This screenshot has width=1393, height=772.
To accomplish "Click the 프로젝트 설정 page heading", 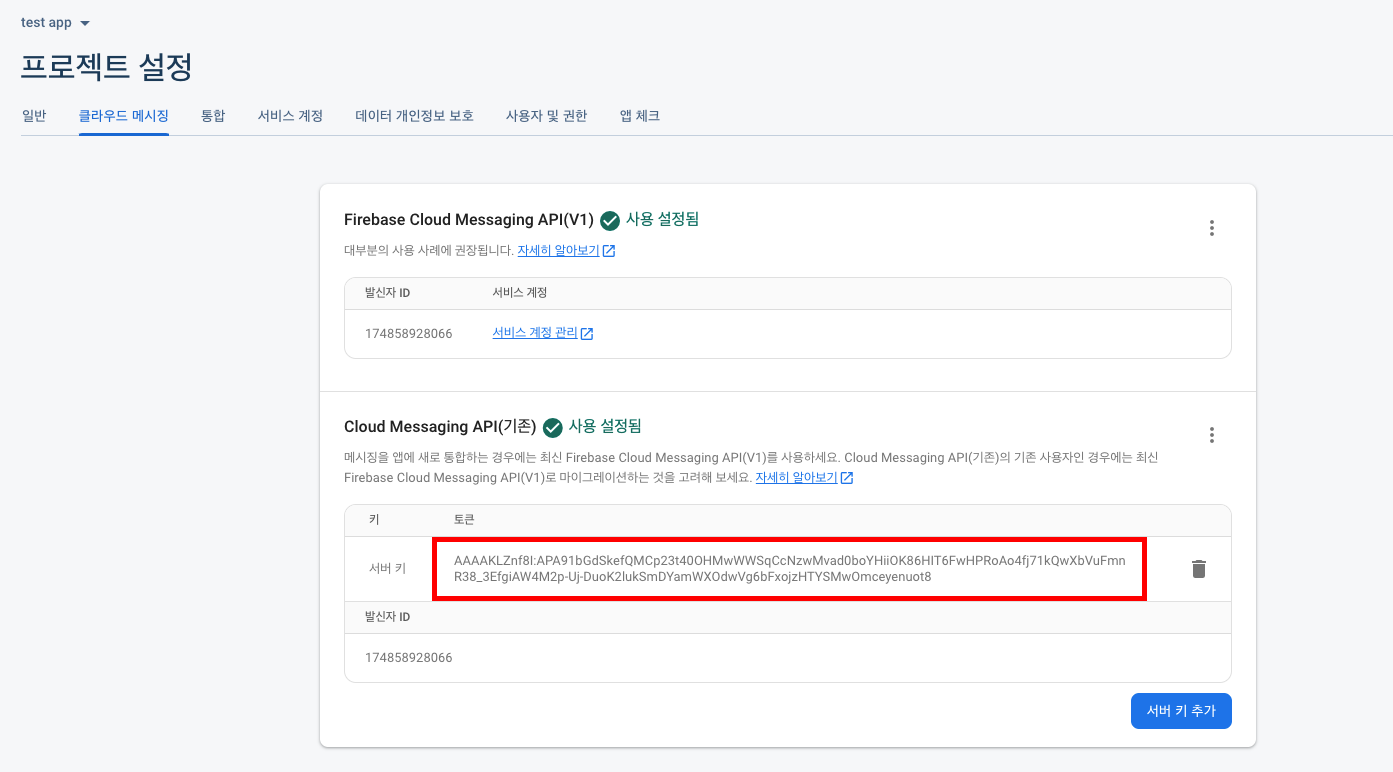I will 106,67.
